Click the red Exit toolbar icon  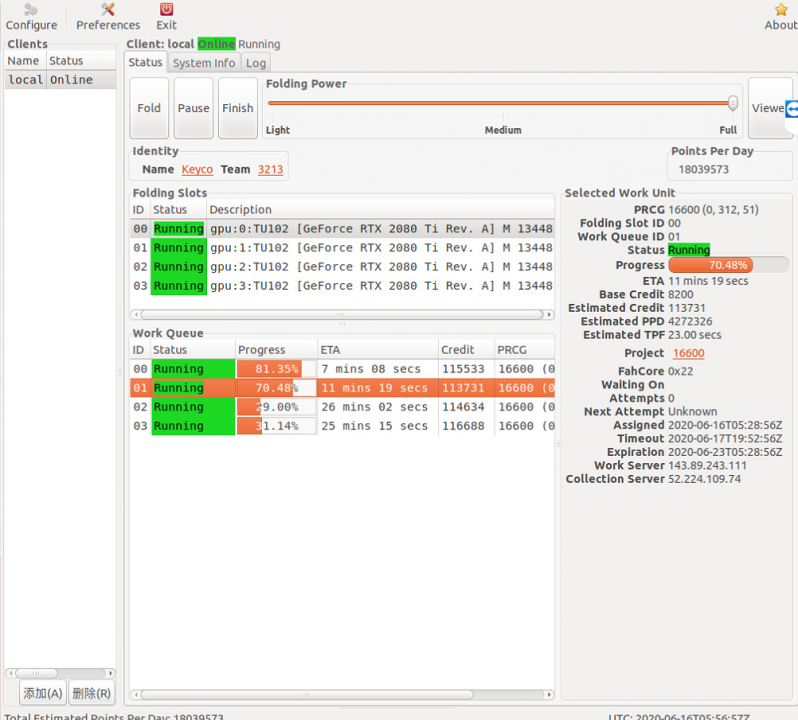[x=166, y=16]
